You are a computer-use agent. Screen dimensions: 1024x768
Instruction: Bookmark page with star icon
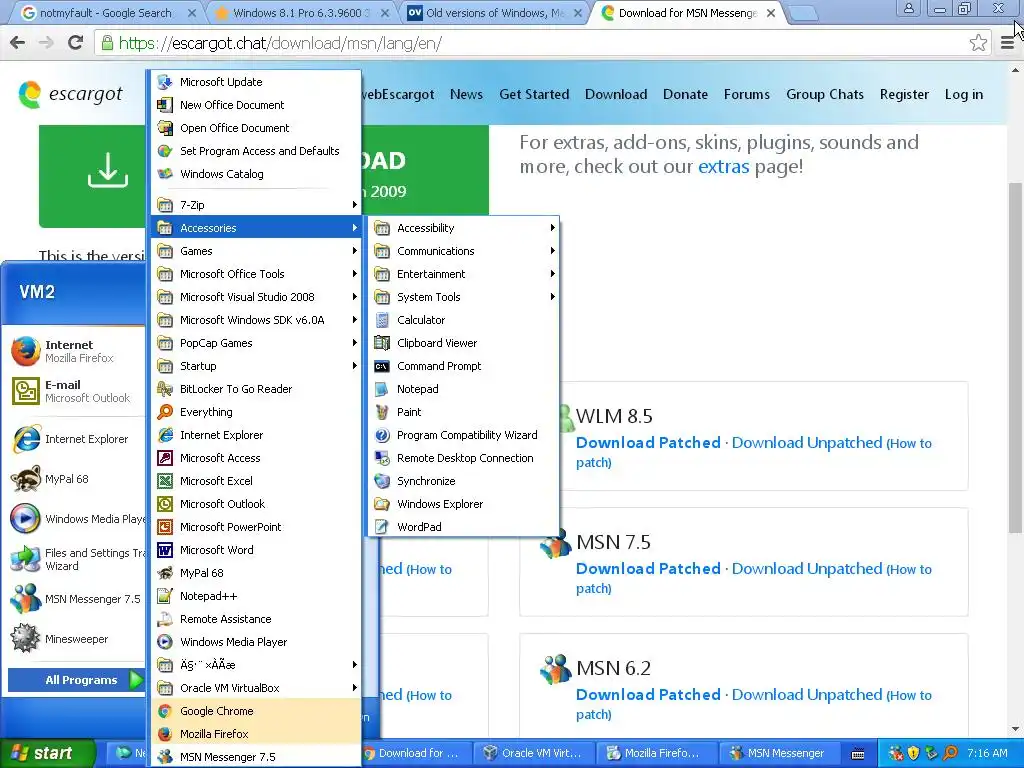point(978,43)
